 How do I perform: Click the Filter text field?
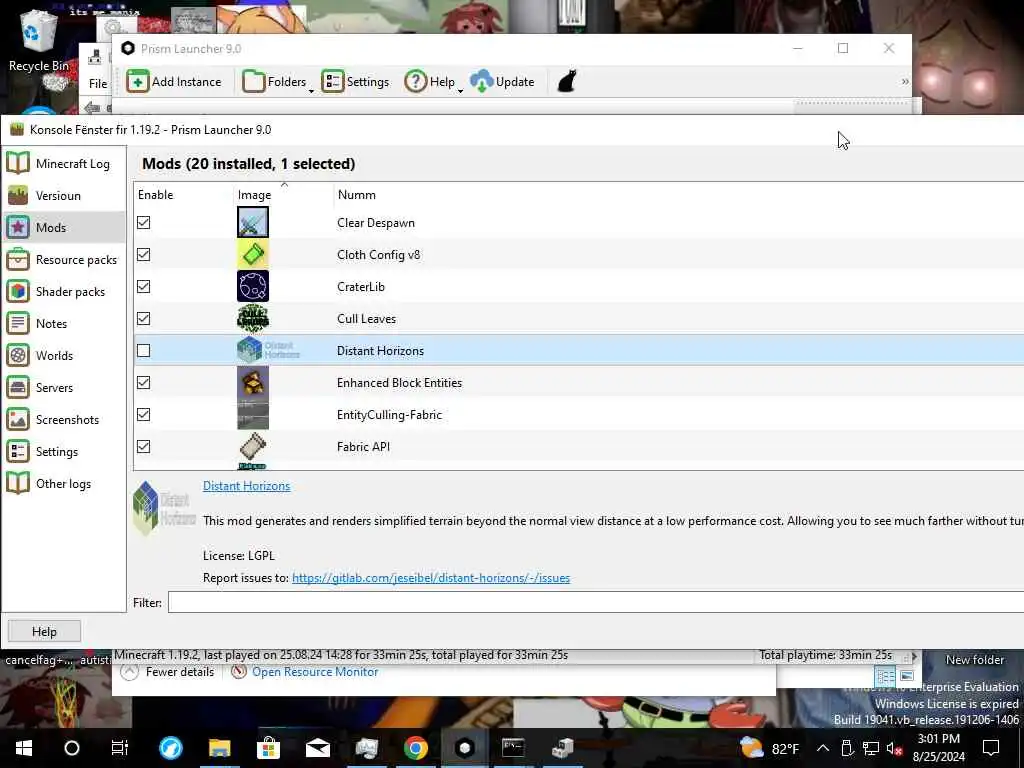[596, 603]
